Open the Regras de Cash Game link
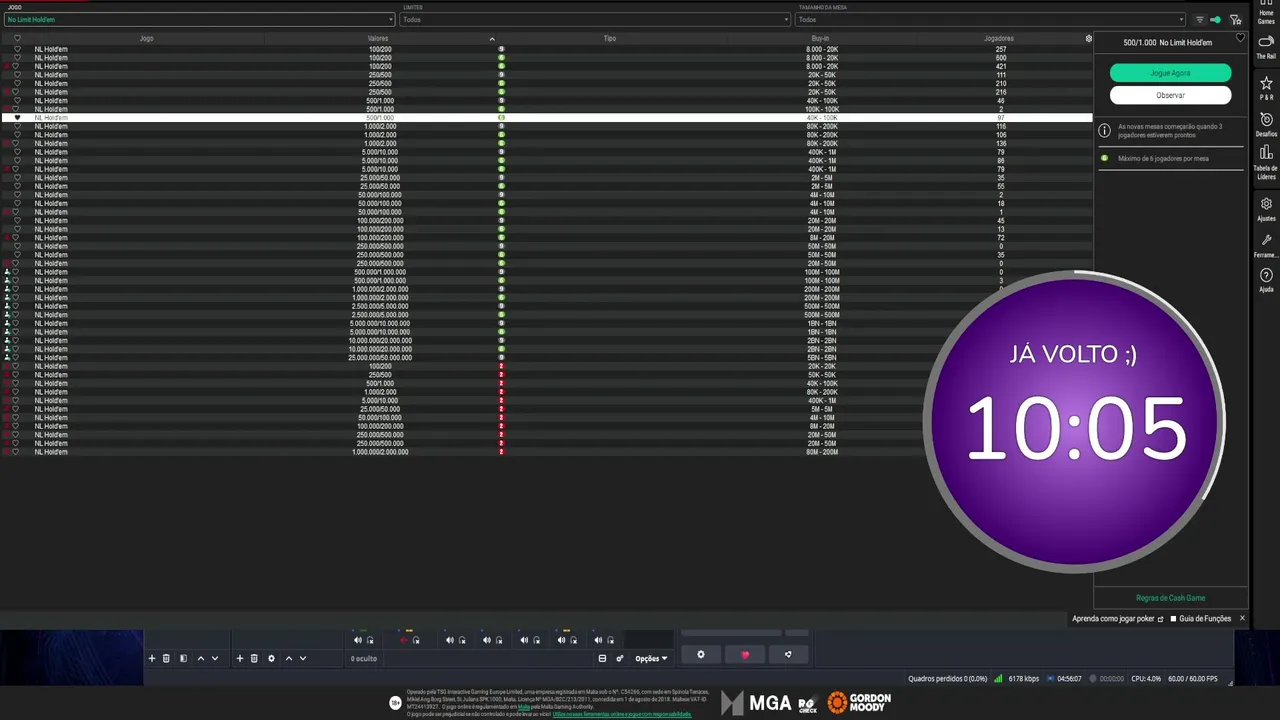Image resolution: width=1280 pixels, height=720 pixels. (1170, 598)
